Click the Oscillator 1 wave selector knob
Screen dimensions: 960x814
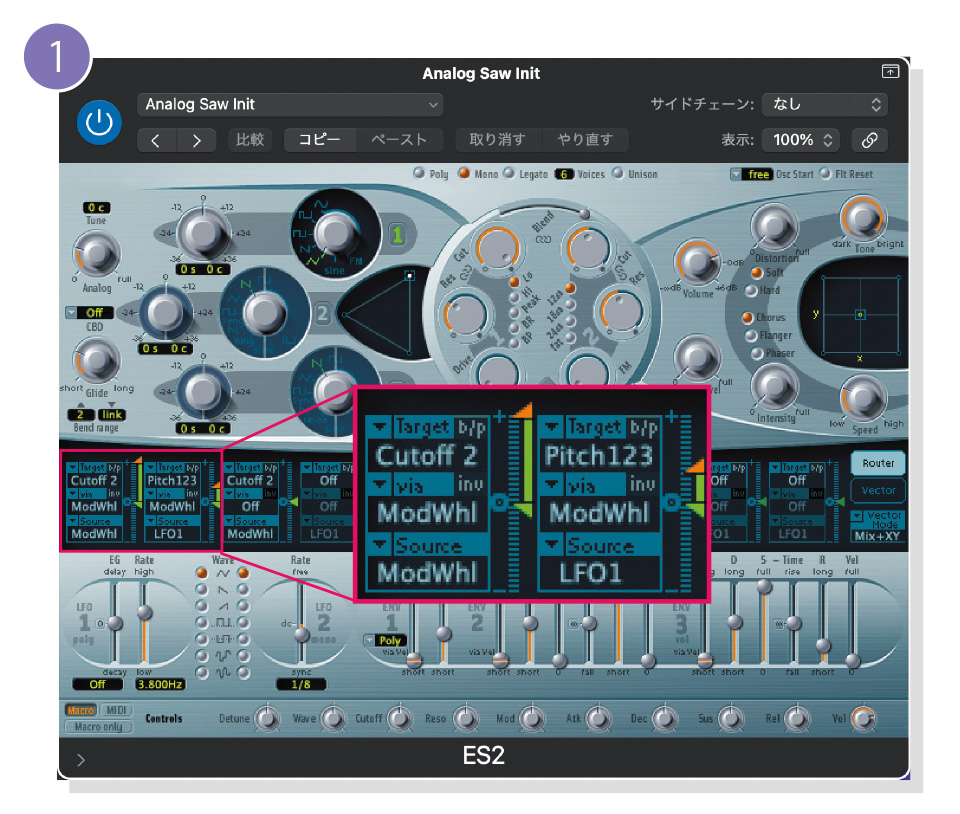pos(336,234)
